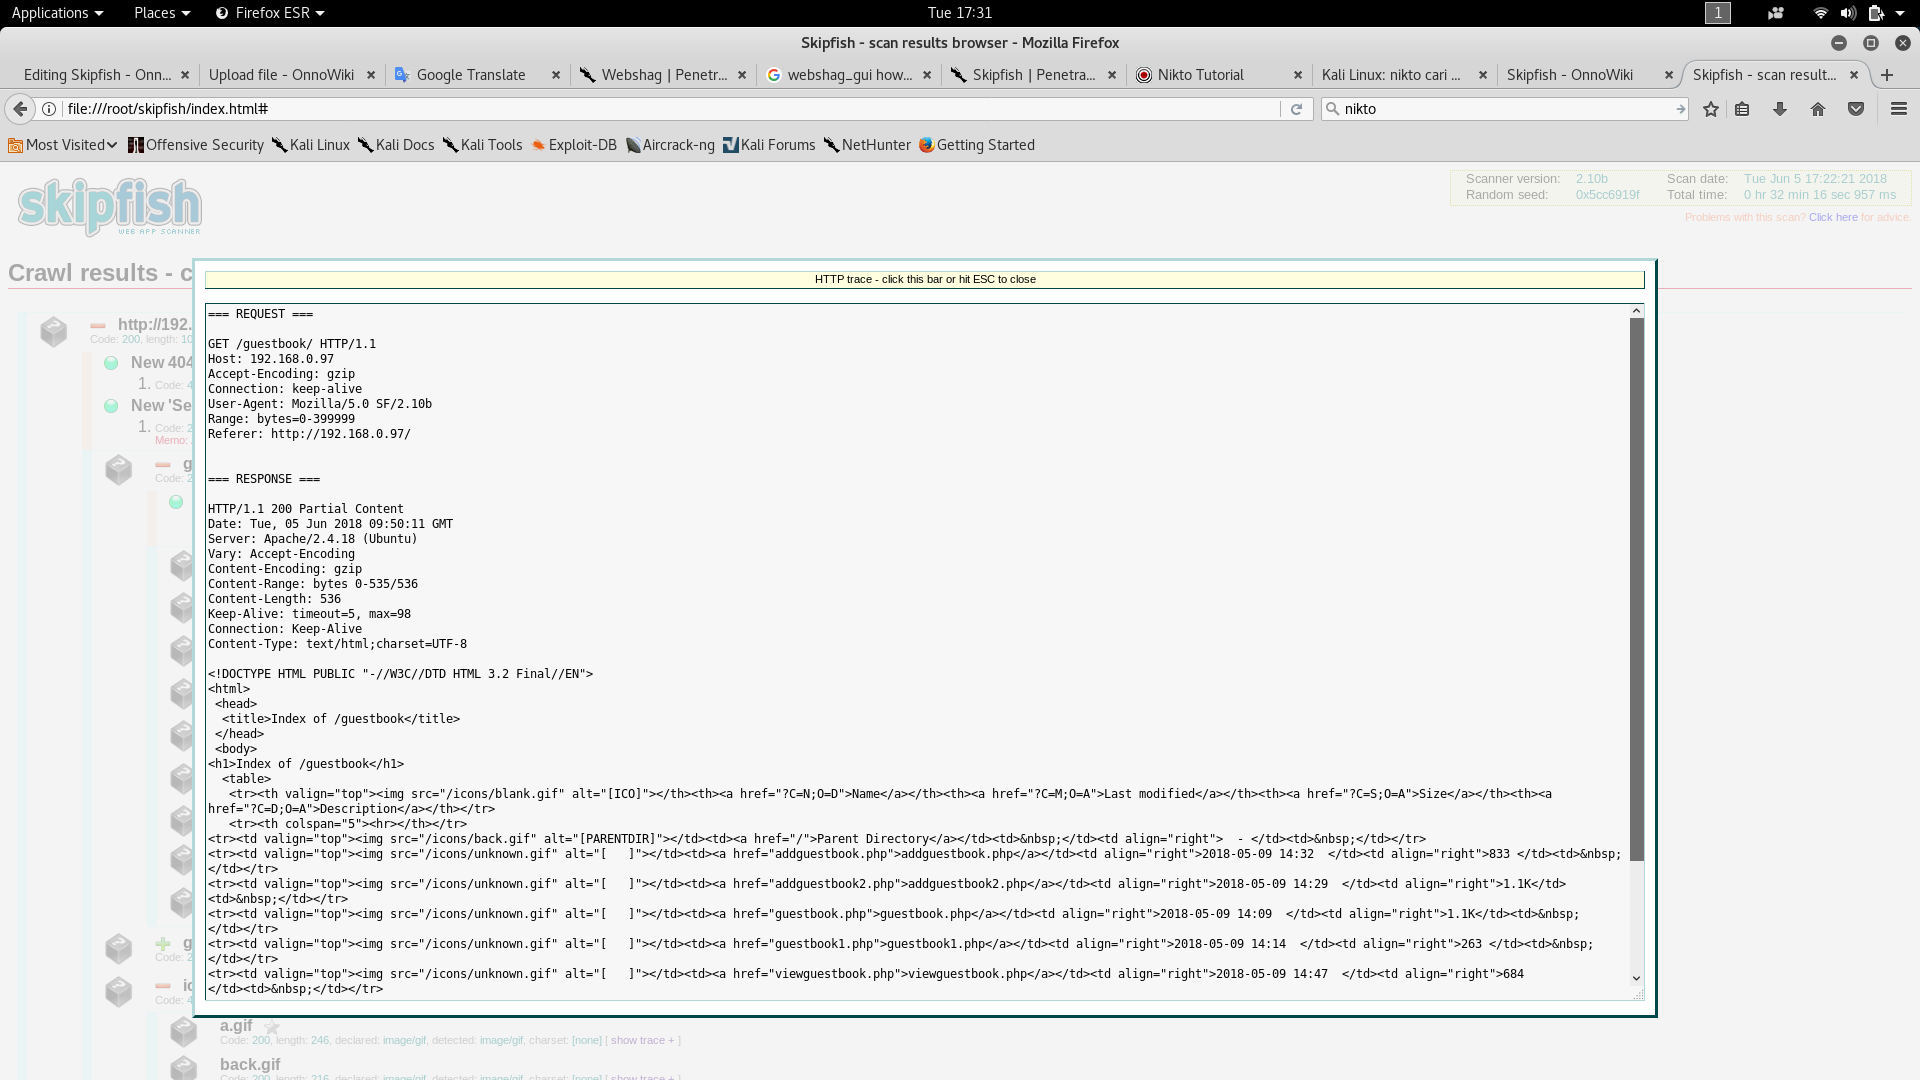The width and height of the screenshot is (1920, 1080).
Task: Close HTTP trace via the yellow bar
Action: [925, 280]
